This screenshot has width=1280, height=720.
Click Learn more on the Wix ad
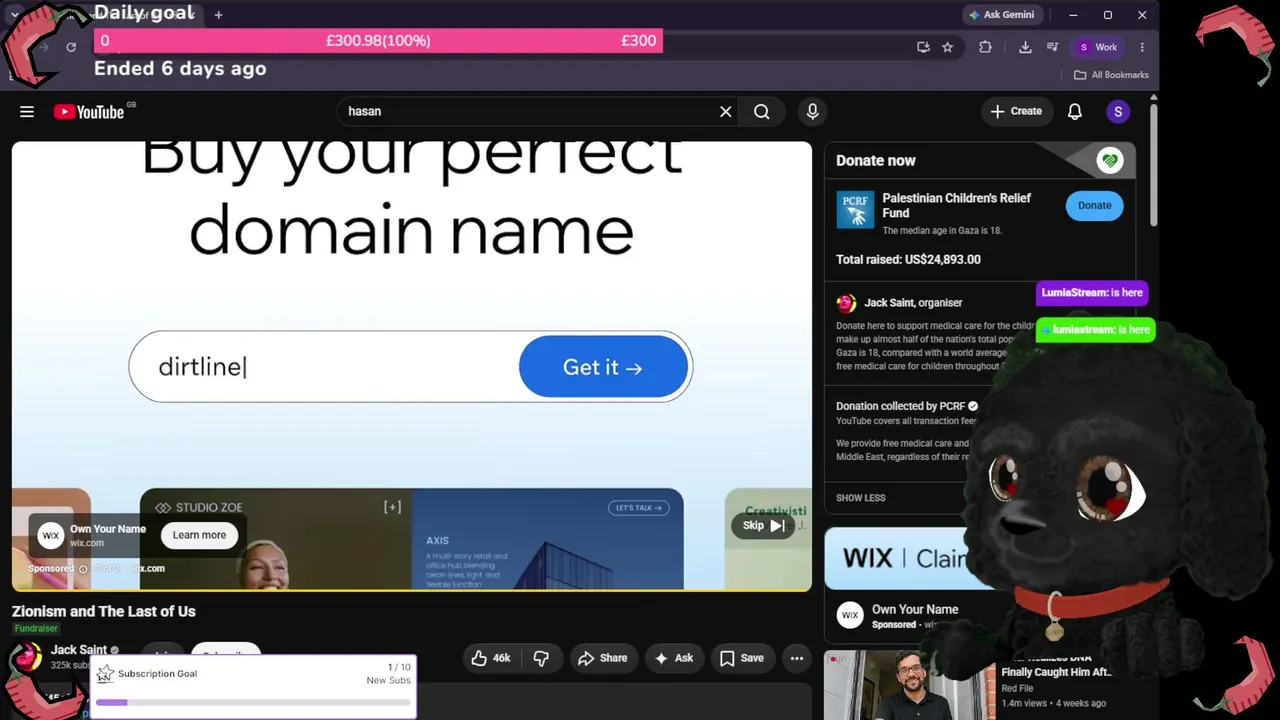199,535
